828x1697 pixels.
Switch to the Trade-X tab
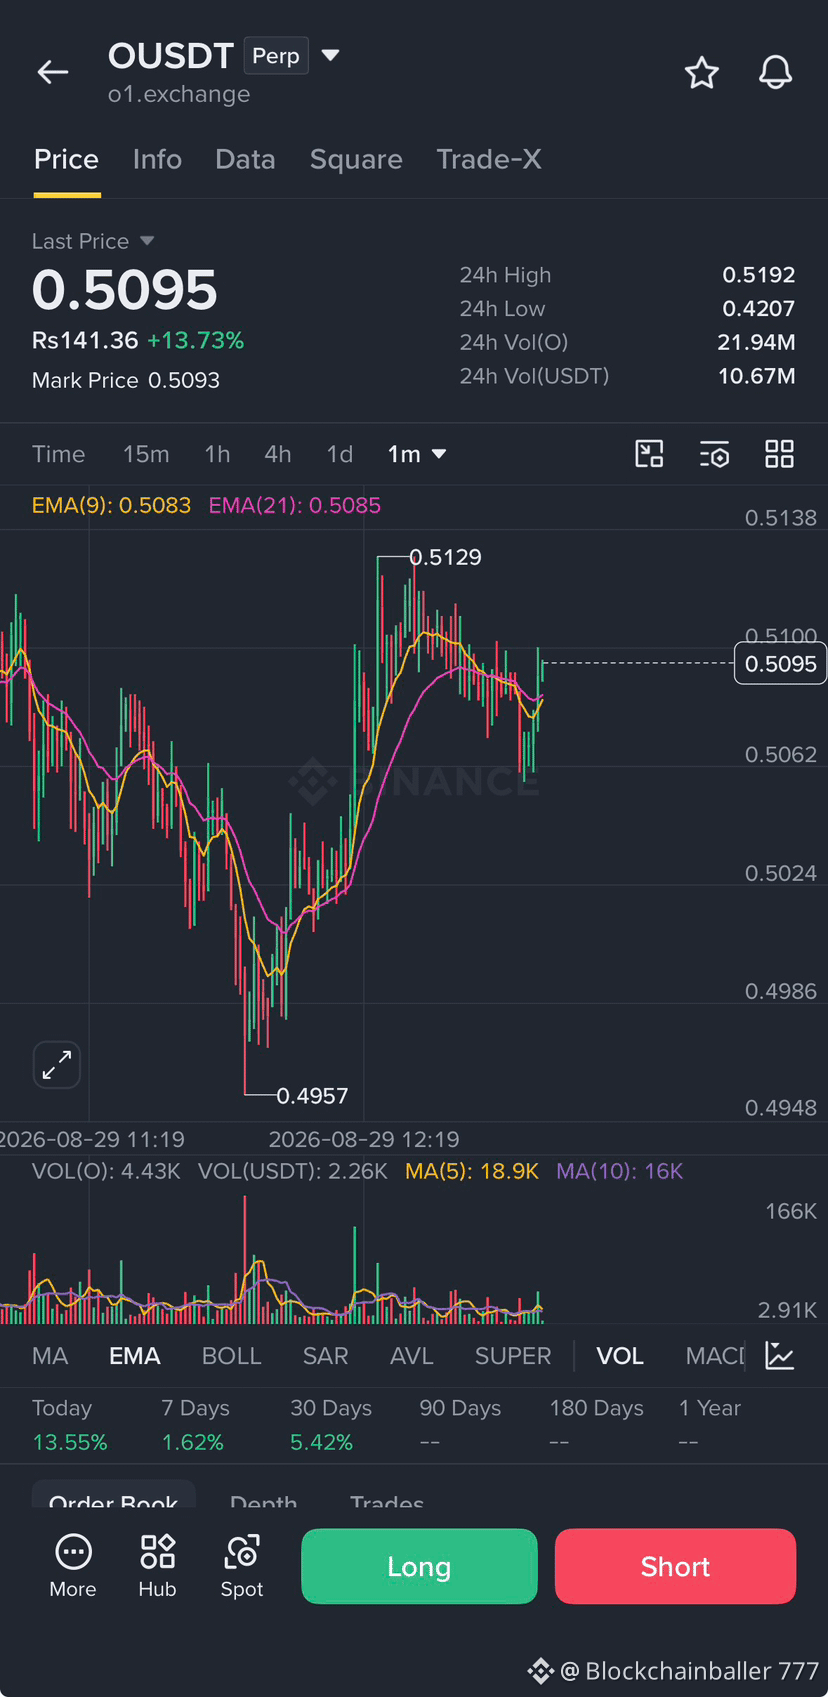(489, 159)
